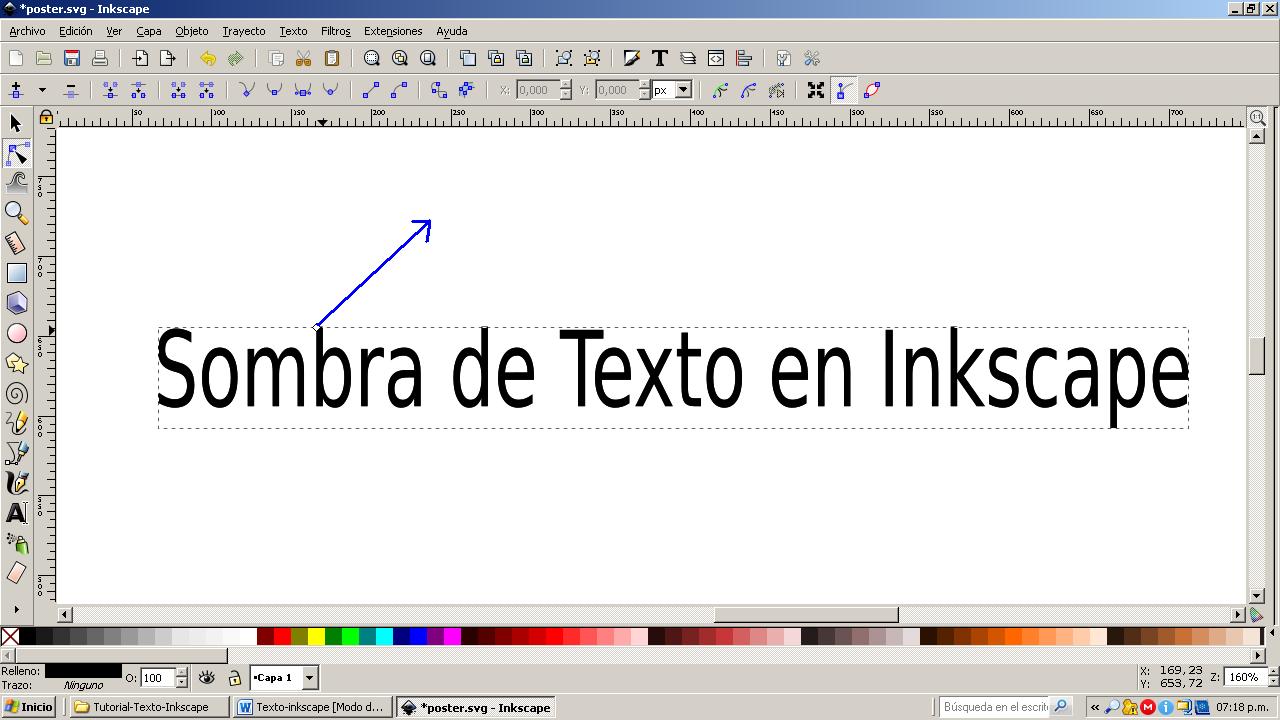Click the no-color X swatch
This screenshot has height=720, width=1280.
click(10, 636)
